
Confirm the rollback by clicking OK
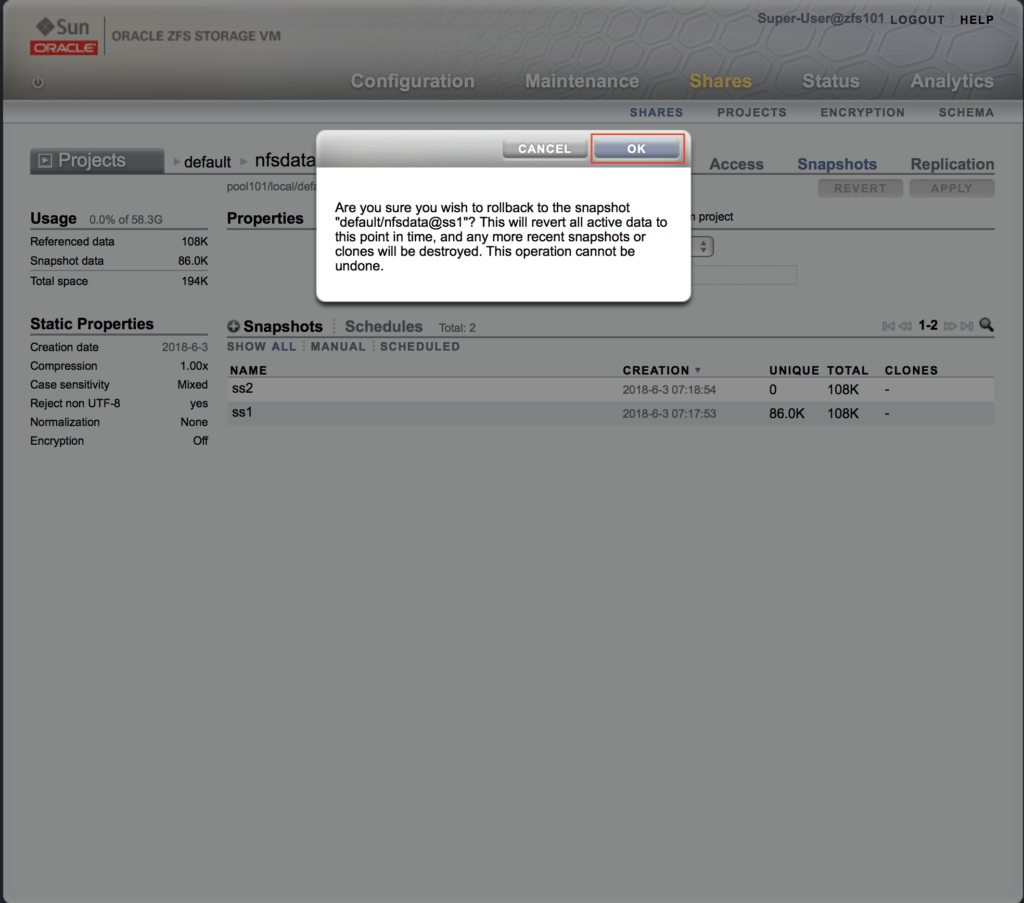pyautogui.click(x=637, y=148)
